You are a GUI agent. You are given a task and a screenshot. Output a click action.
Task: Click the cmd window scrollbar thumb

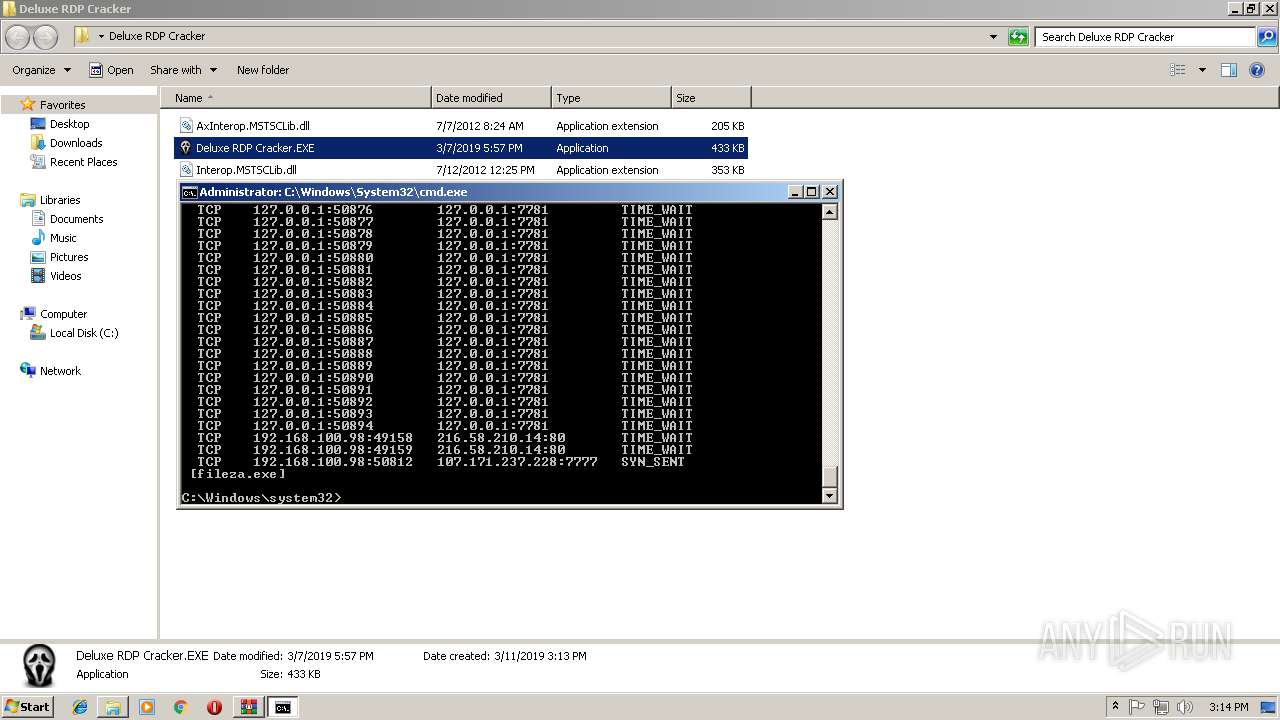(x=829, y=476)
